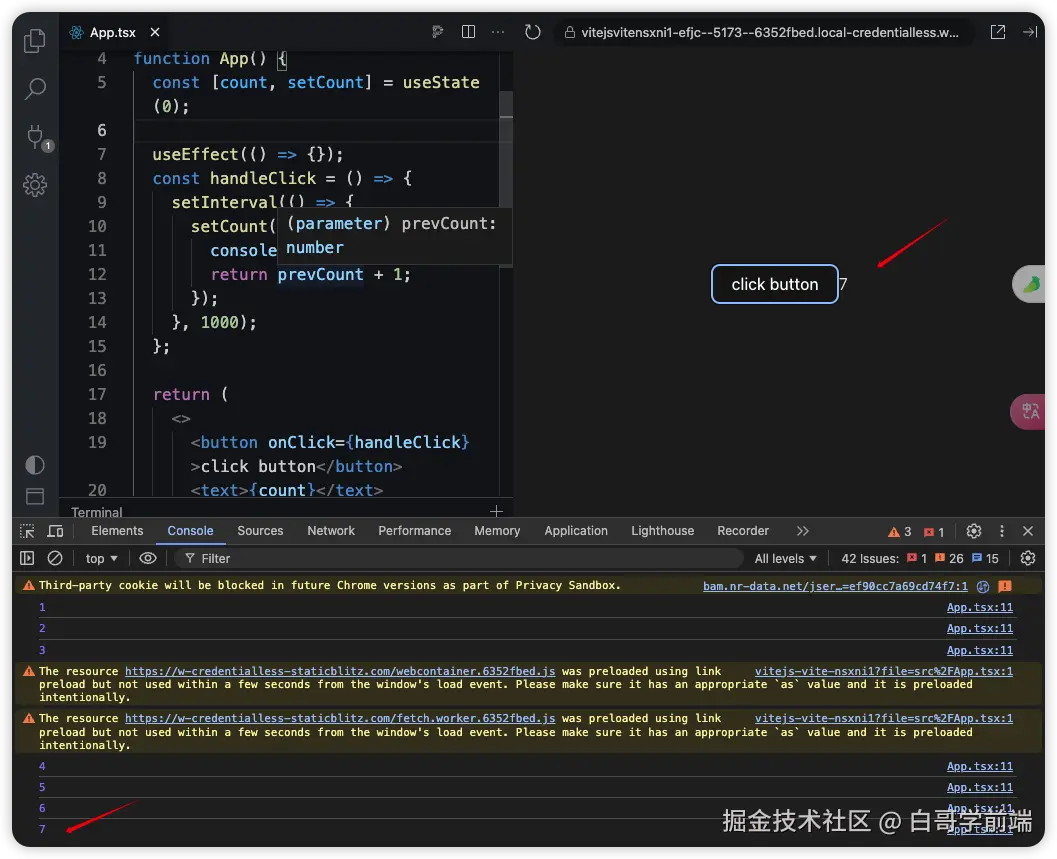
Task: Click the format code icon in editor toolbar
Action: click(x=438, y=32)
